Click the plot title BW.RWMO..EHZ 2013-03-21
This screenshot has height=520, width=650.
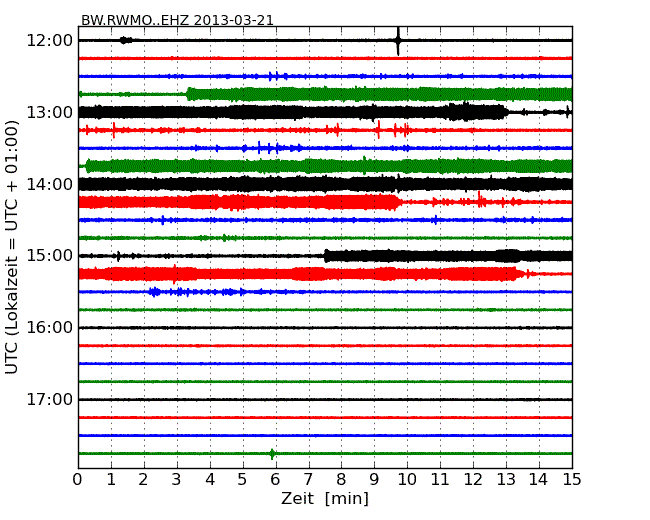pyautogui.click(x=177, y=20)
